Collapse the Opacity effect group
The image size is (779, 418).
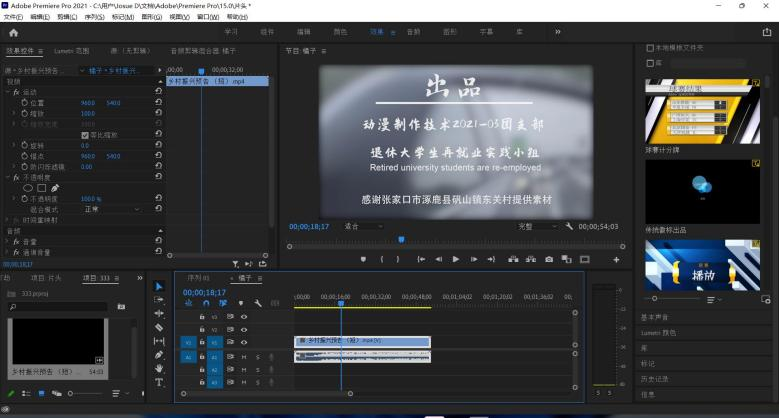coord(7,177)
